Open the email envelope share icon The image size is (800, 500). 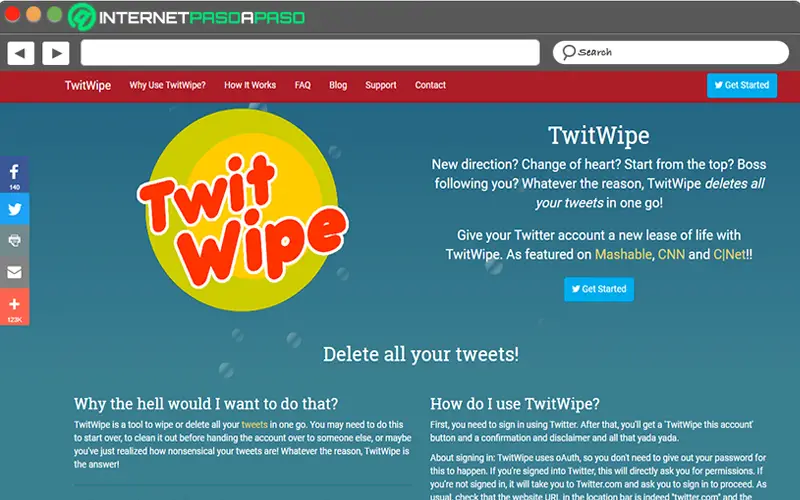[14, 272]
